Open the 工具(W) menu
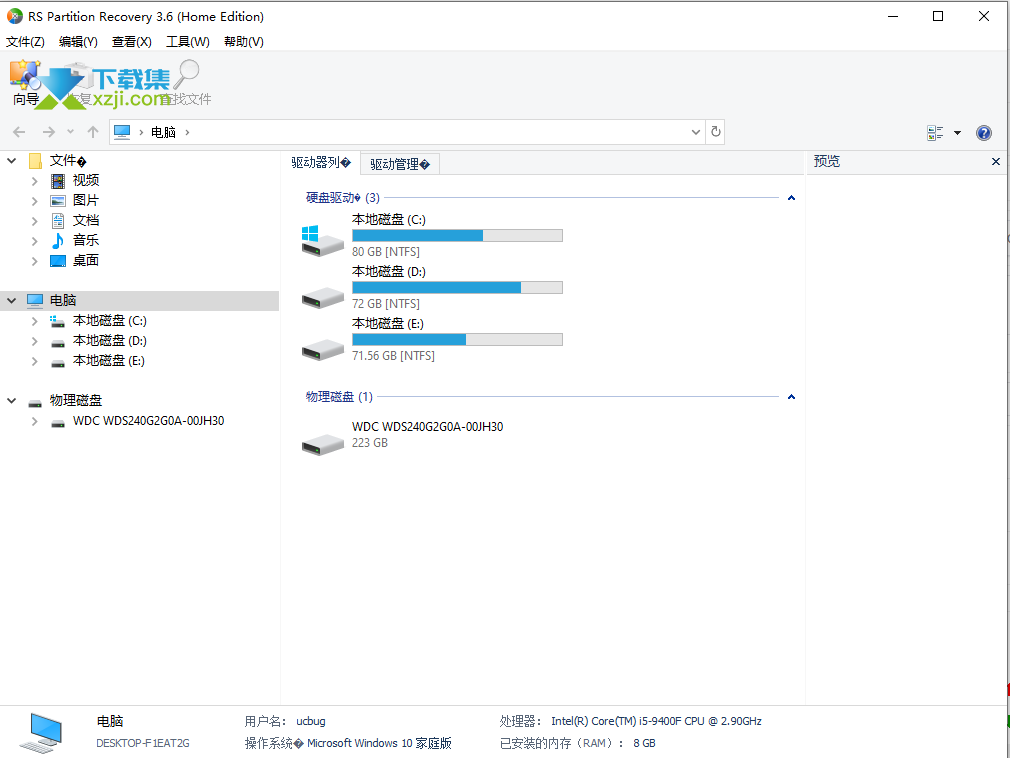Image resolution: width=1010 pixels, height=758 pixels. [187, 42]
